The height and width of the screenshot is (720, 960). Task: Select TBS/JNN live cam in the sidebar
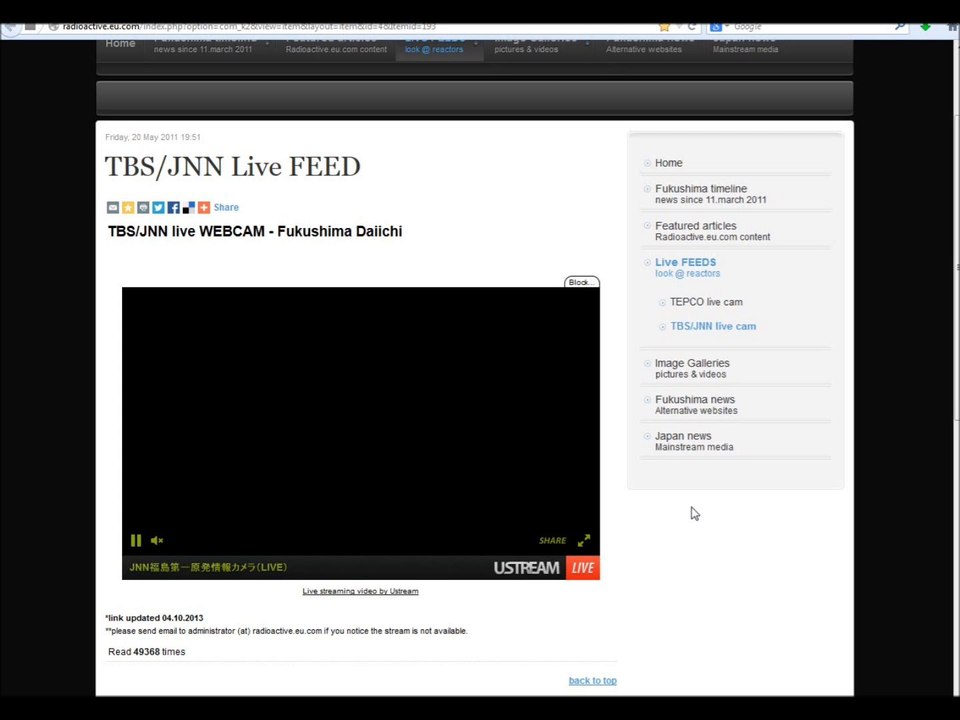[x=713, y=326]
